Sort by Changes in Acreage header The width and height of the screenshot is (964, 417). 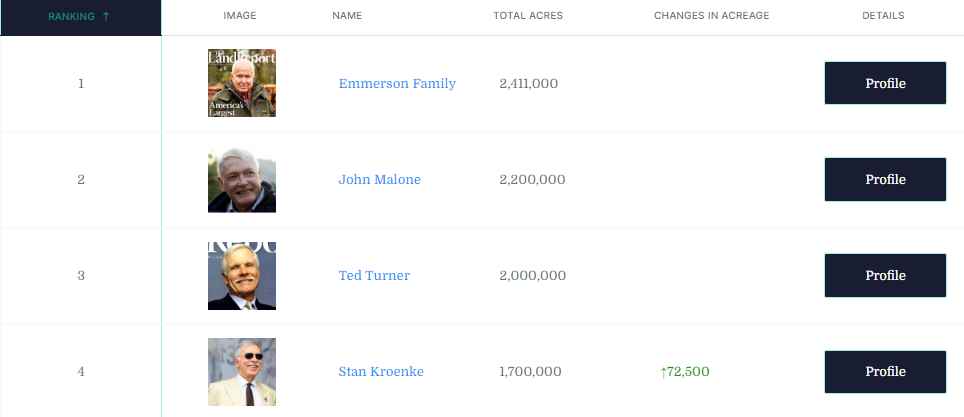pos(711,16)
